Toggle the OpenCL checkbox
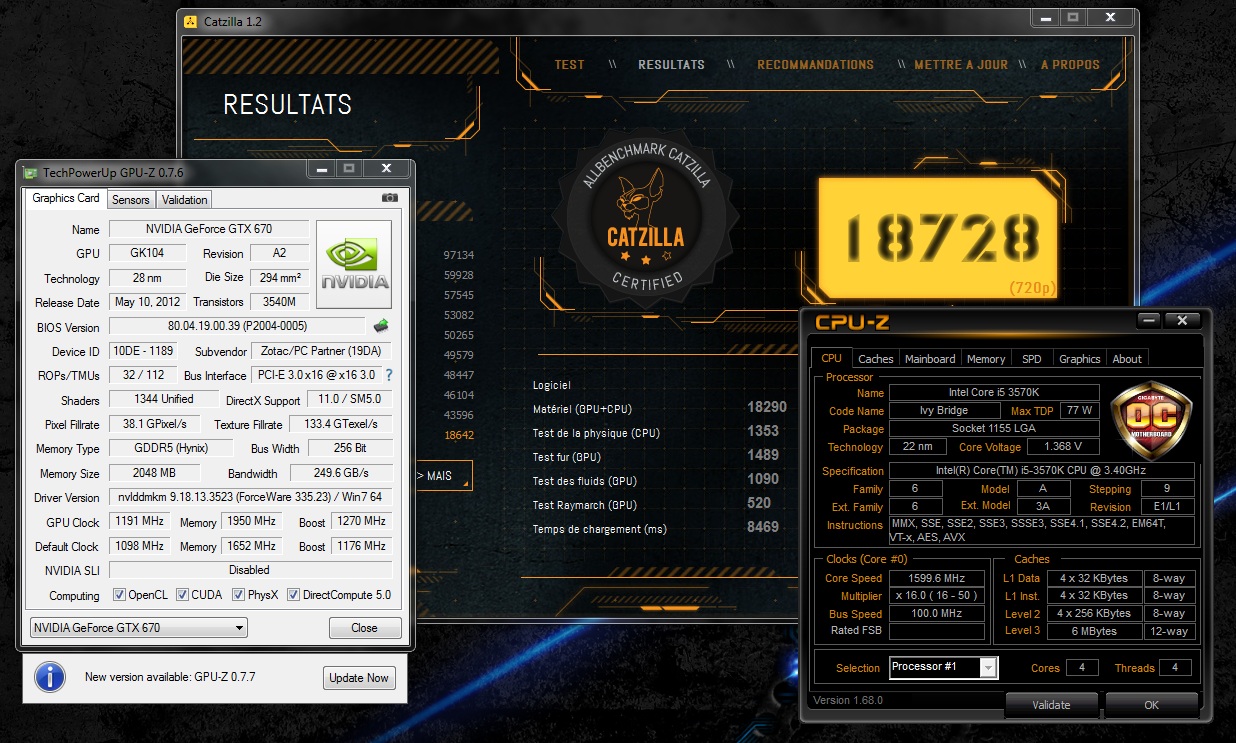This screenshot has width=1236, height=743. click(119, 595)
